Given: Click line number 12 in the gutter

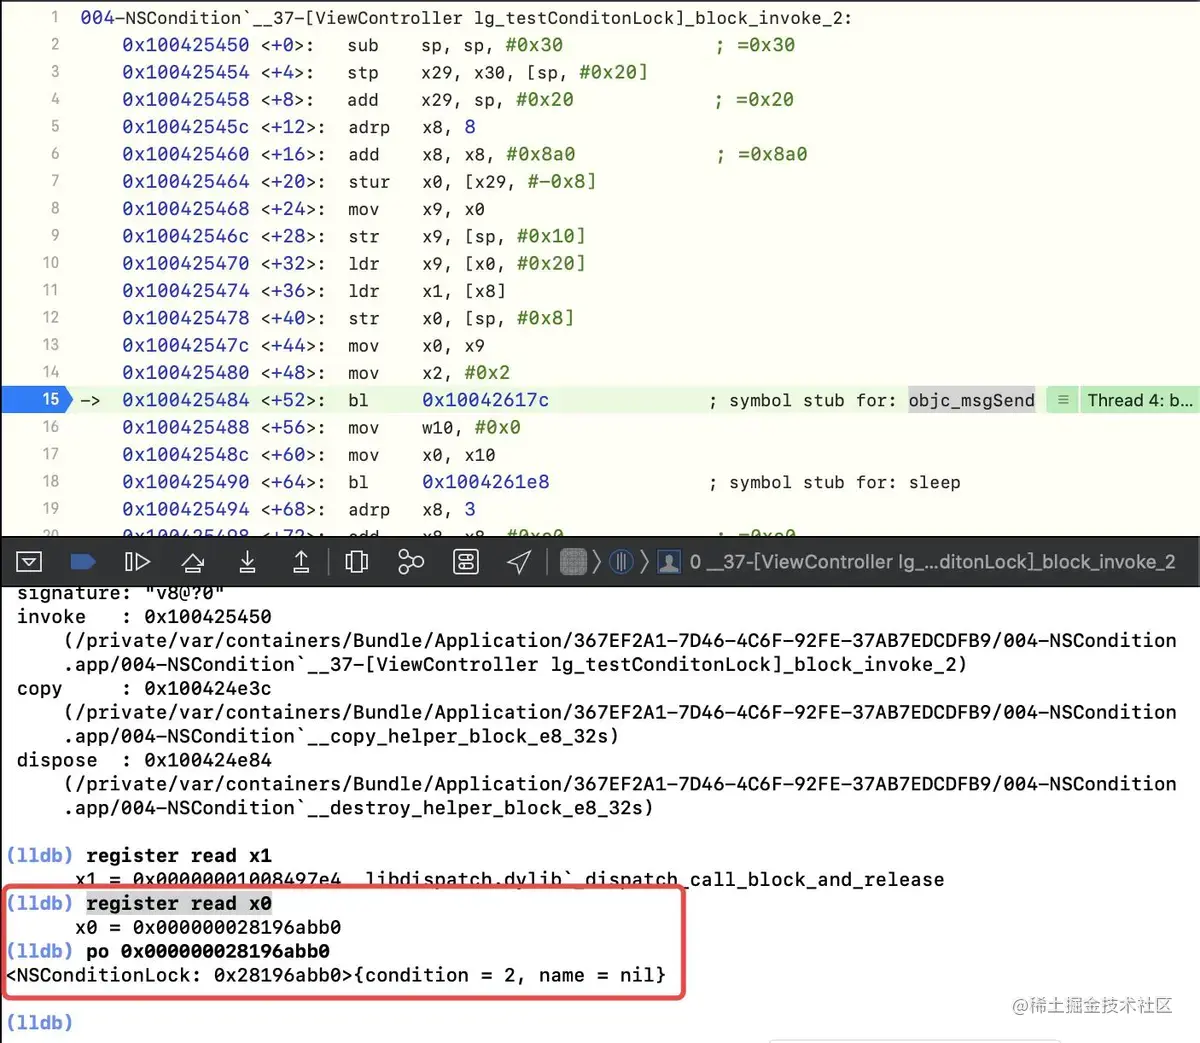Looking at the screenshot, I should click(51, 317).
